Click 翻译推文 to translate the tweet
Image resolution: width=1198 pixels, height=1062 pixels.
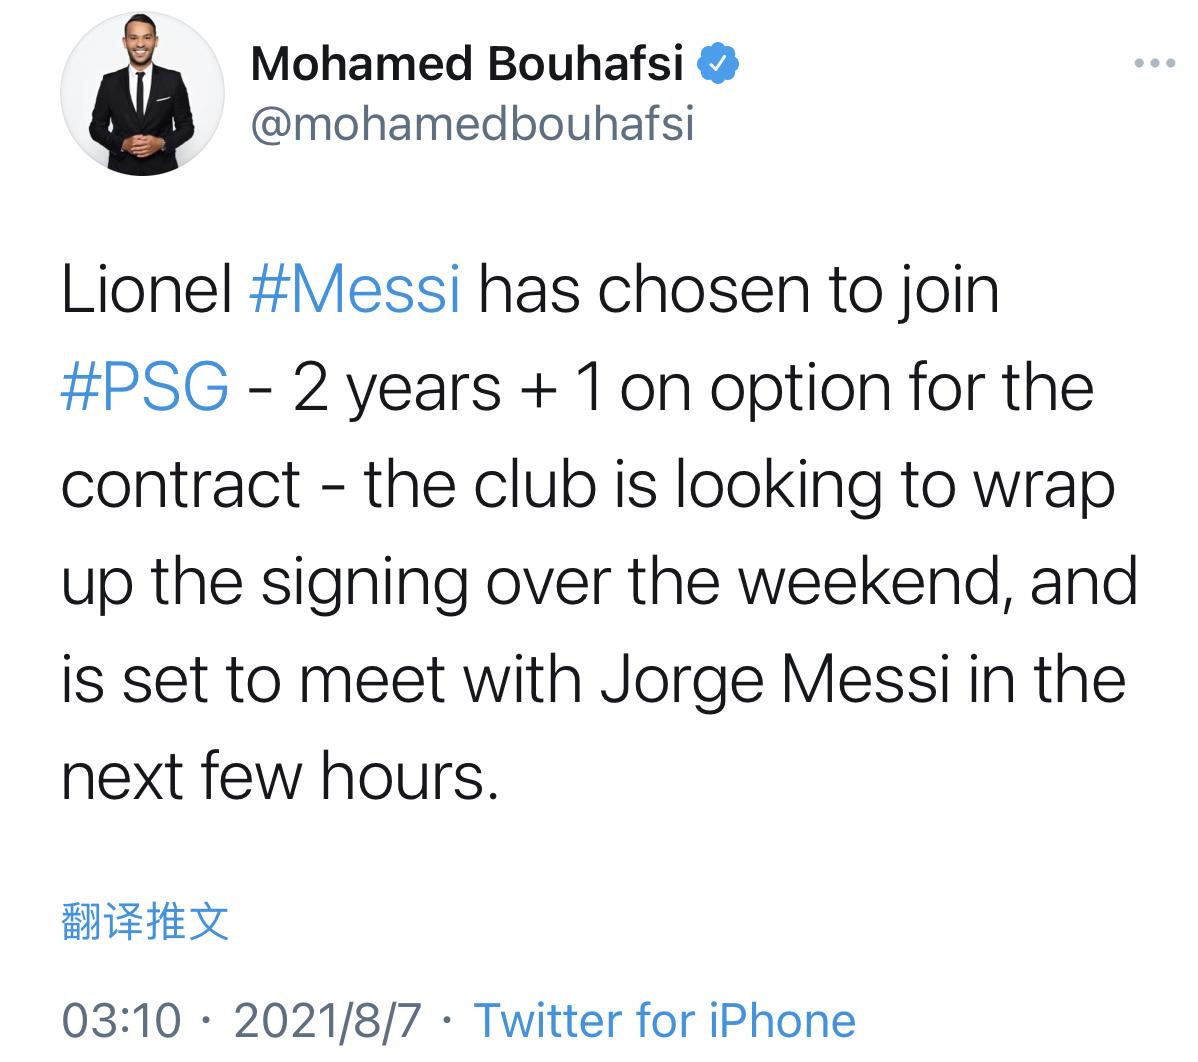tap(146, 921)
